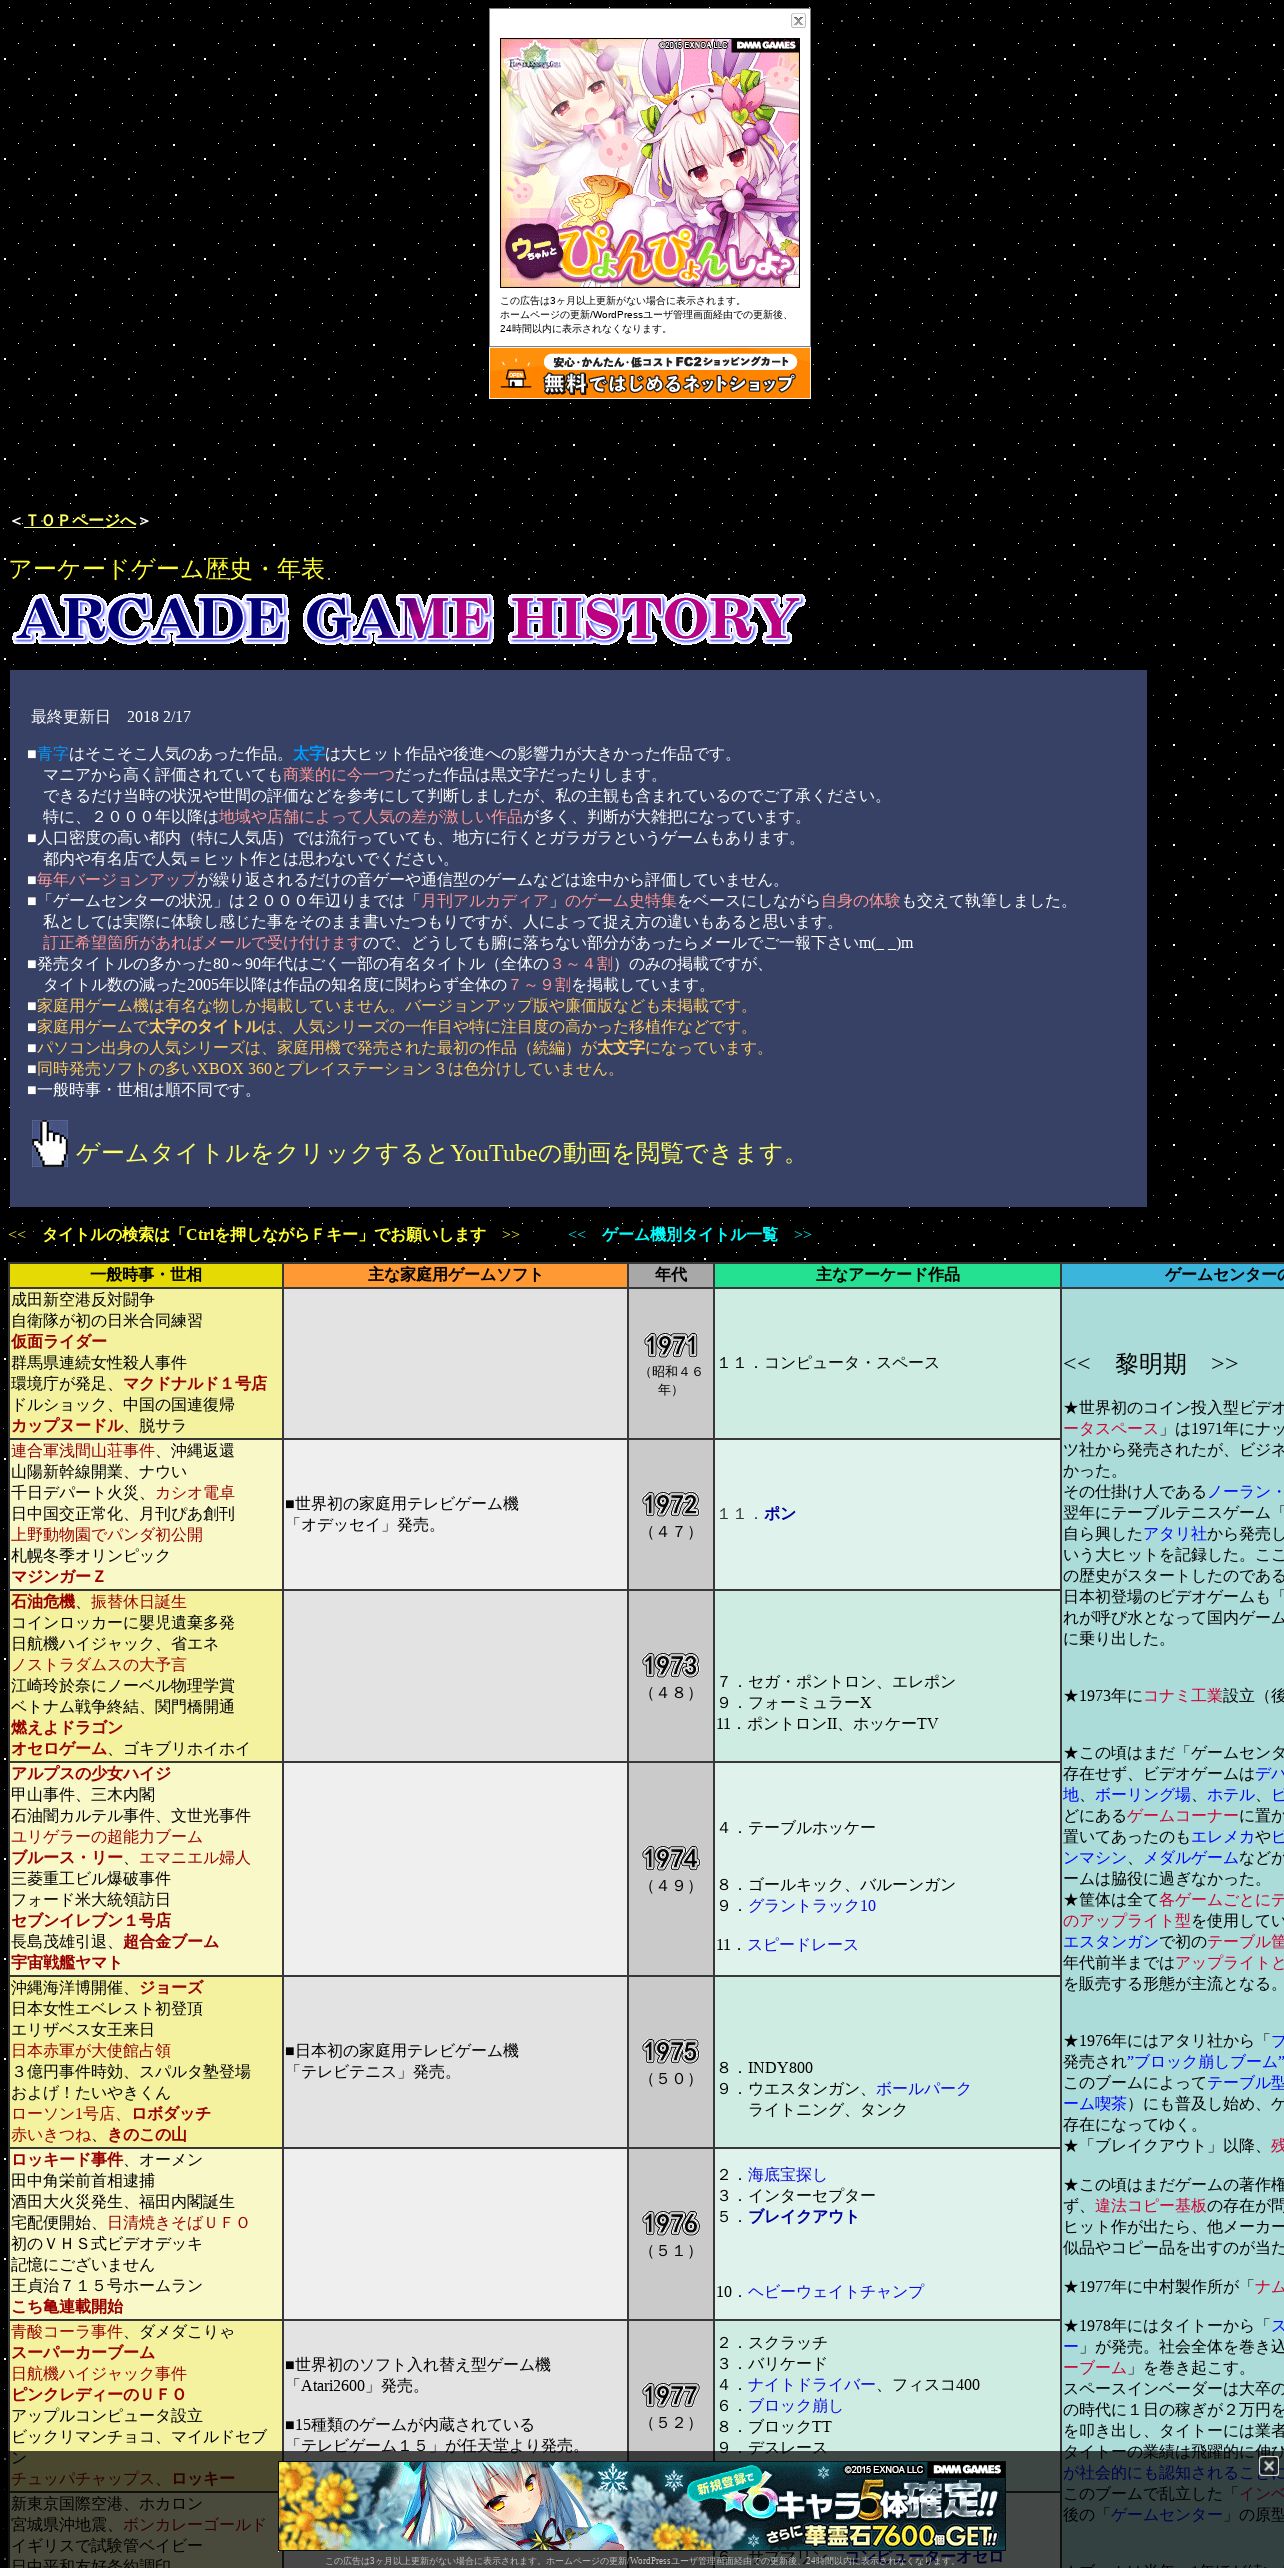1284x2568 pixels.
Task: Click ボーリング場 link in the right column
Action: pyautogui.click(x=1143, y=1795)
